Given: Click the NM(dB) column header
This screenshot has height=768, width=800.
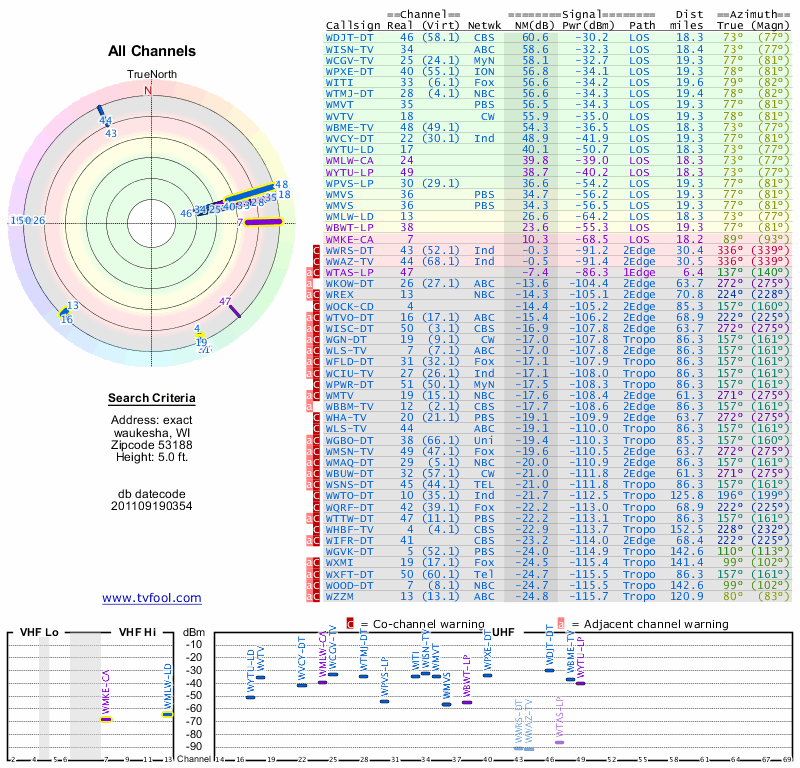Looking at the screenshot, I should [x=529, y=24].
